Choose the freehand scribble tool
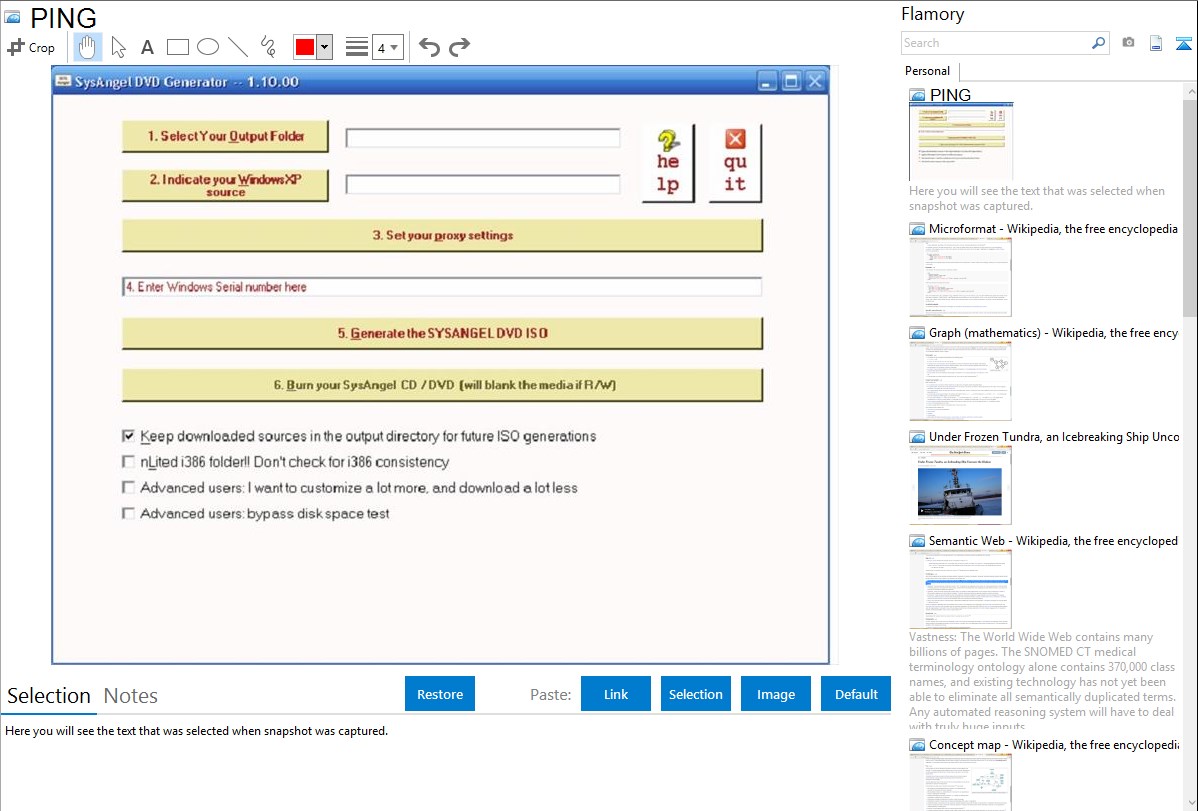This screenshot has height=811, width=1198. tap(268, 47)
